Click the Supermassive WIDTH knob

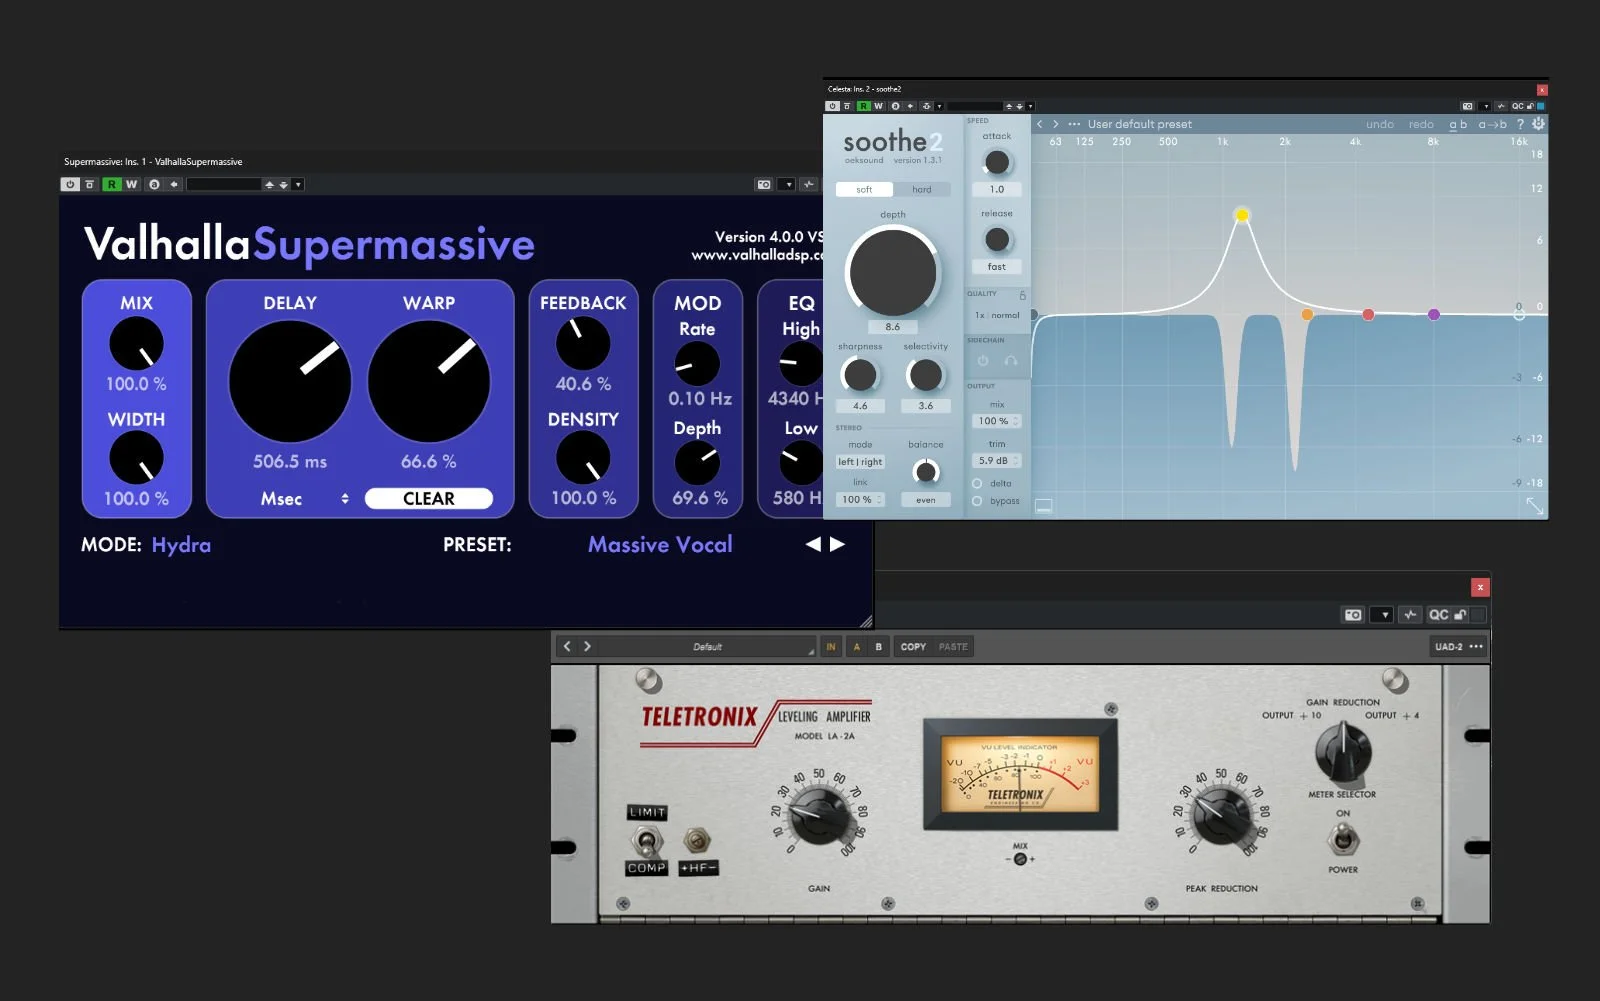136,459
